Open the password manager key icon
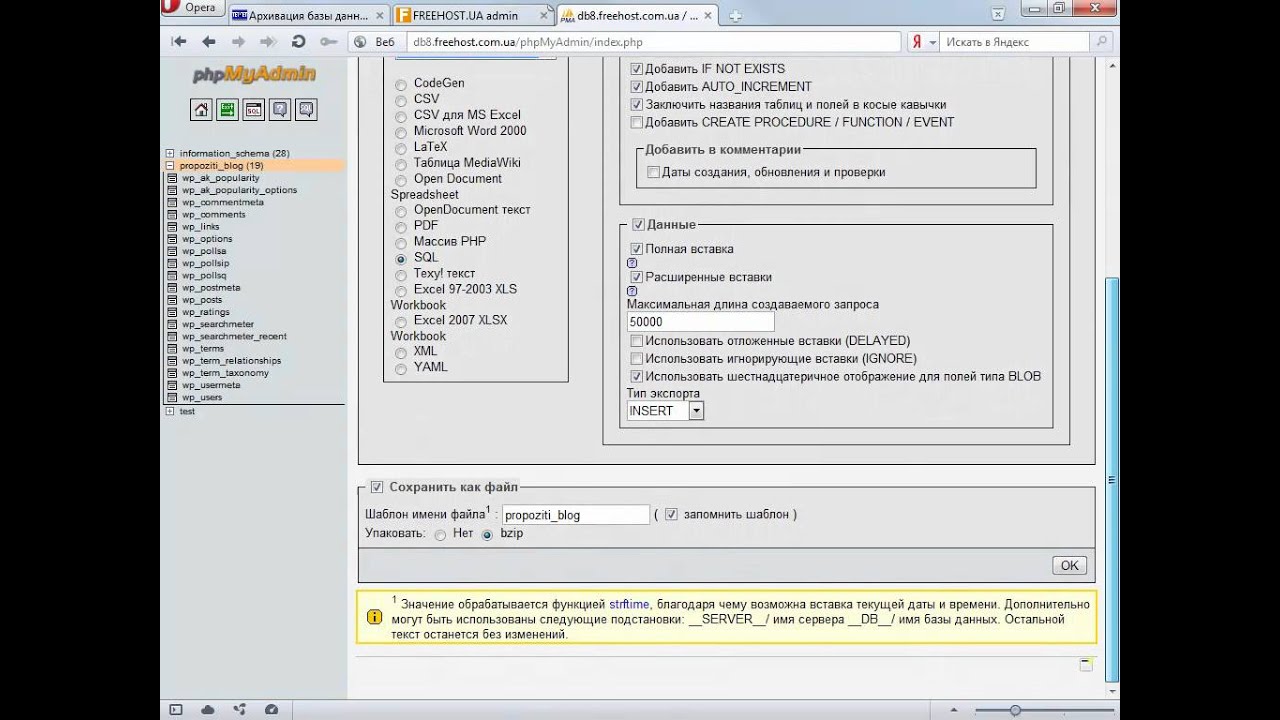1280x720 pixels. click(x=328, y=42)
